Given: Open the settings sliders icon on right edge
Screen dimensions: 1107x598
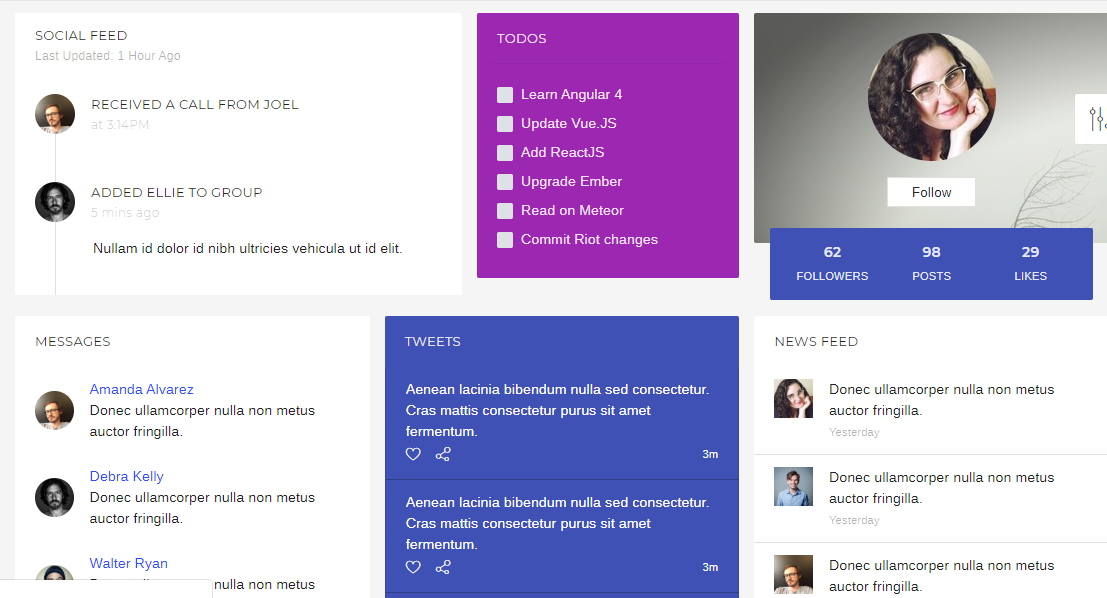Looking at the screenshot, I should click(x=1096, y=119).
